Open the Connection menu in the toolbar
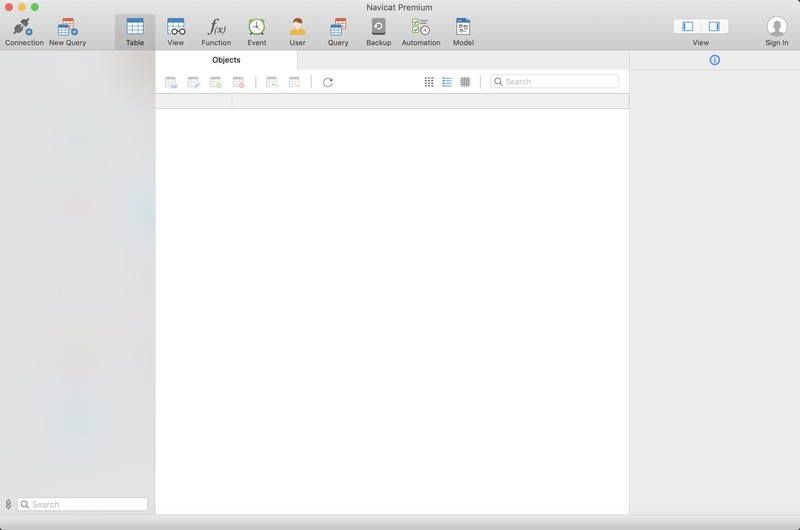 coord(24,32)
